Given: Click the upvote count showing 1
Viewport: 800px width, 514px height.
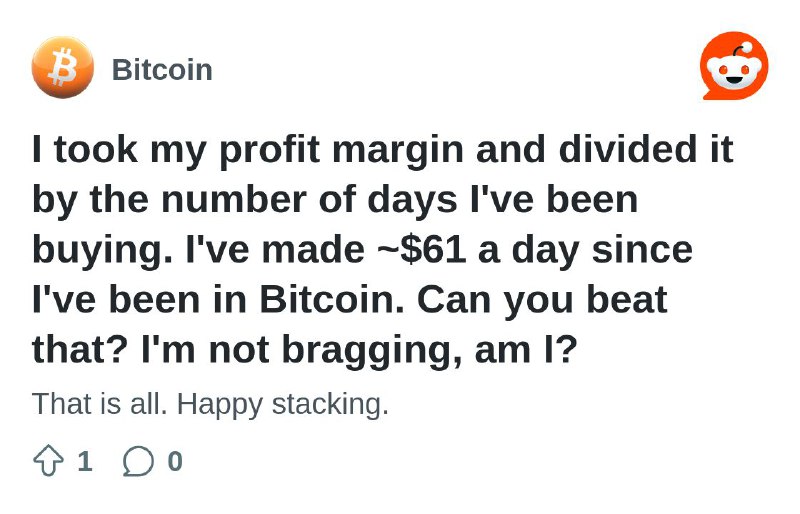Looking at the screenshot, I should pyautogui.click(x=85, y=461).
